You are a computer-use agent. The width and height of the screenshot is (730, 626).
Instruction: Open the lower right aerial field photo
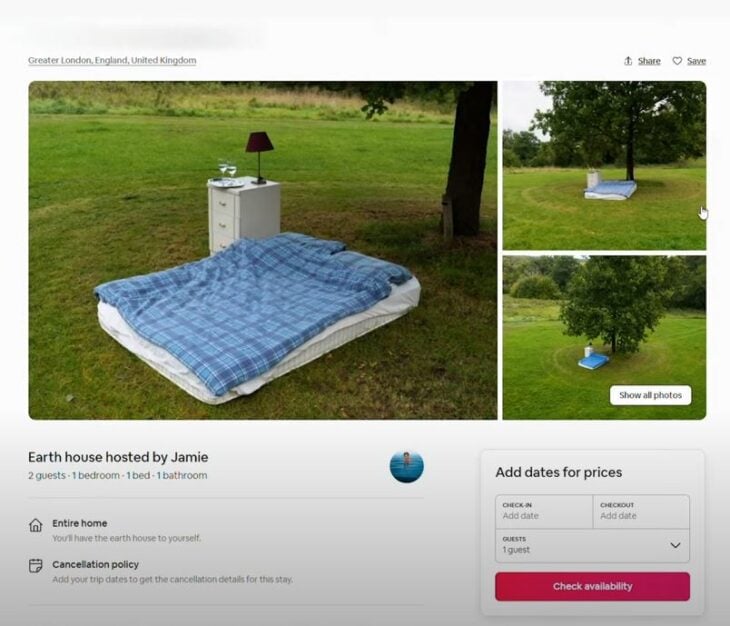click(x=604, y=337)
